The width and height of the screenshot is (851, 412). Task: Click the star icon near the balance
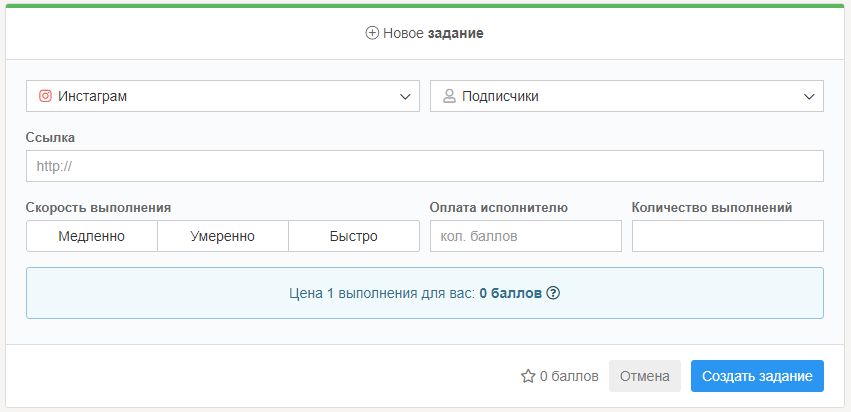coord(528,377)
